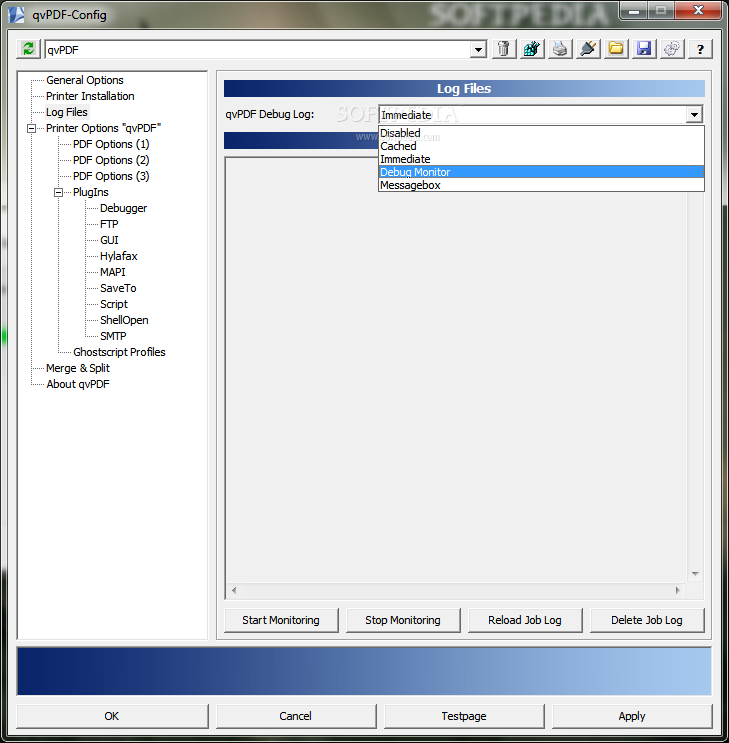
Task: Click the printer icon in toolbar
Action: point(560,49)
